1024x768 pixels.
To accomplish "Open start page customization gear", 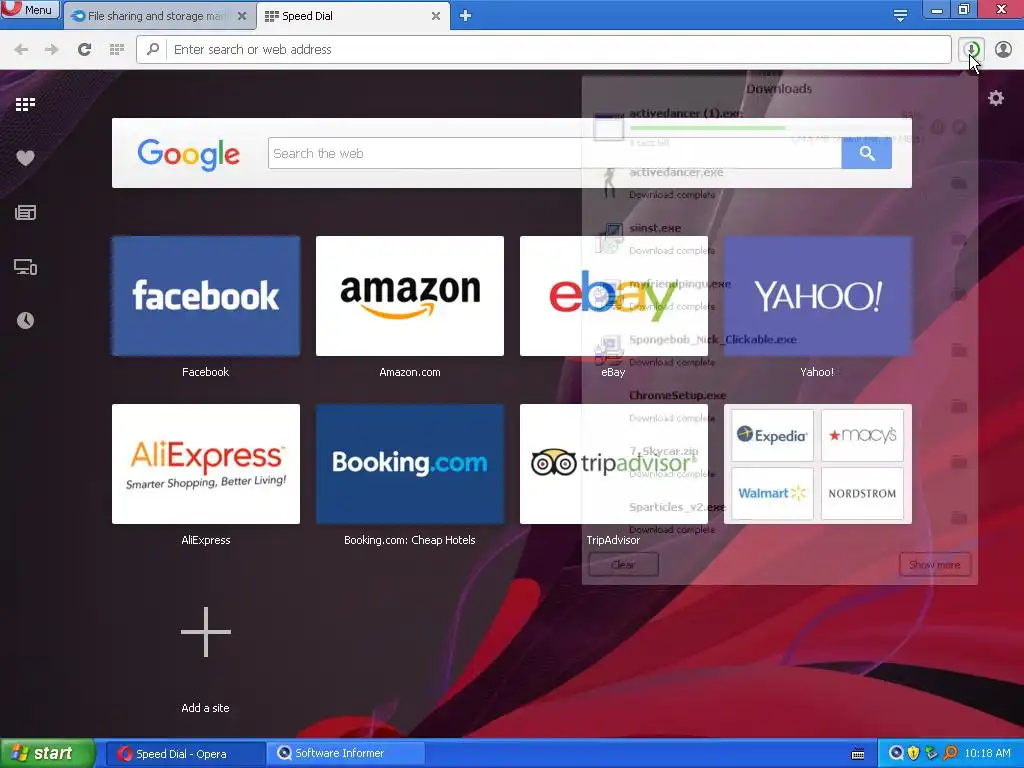I will [996, 99].
